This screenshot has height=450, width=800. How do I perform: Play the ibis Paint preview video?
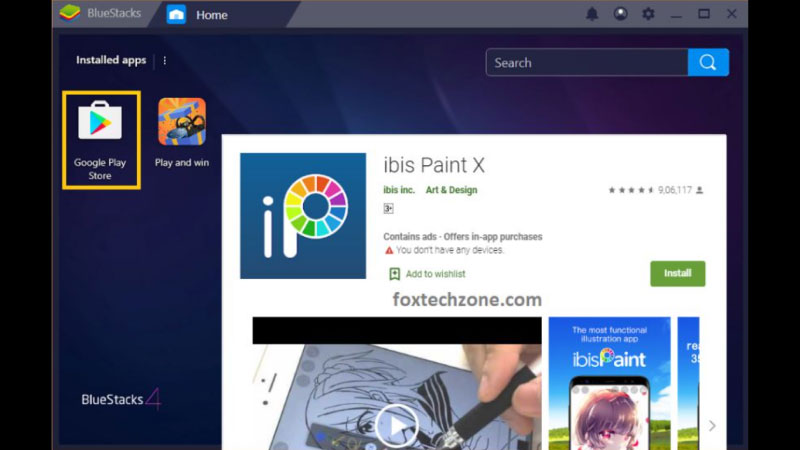pos(397,426)
